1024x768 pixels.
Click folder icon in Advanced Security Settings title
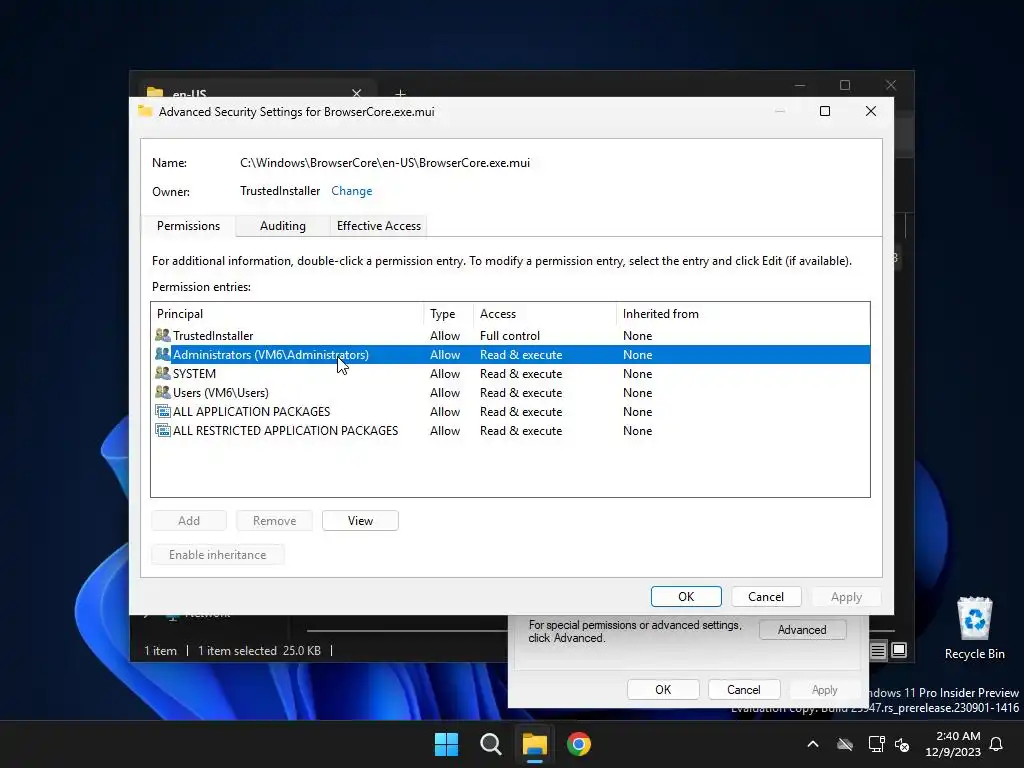145,111
